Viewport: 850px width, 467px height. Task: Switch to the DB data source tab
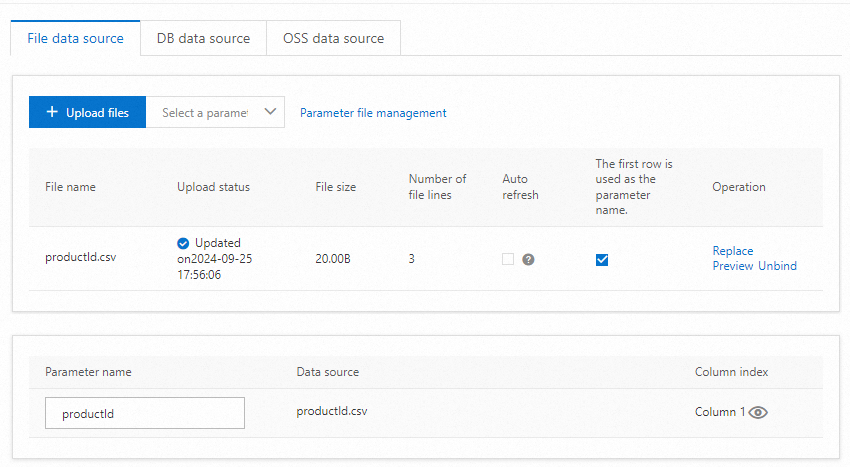(x=203, y=39)
